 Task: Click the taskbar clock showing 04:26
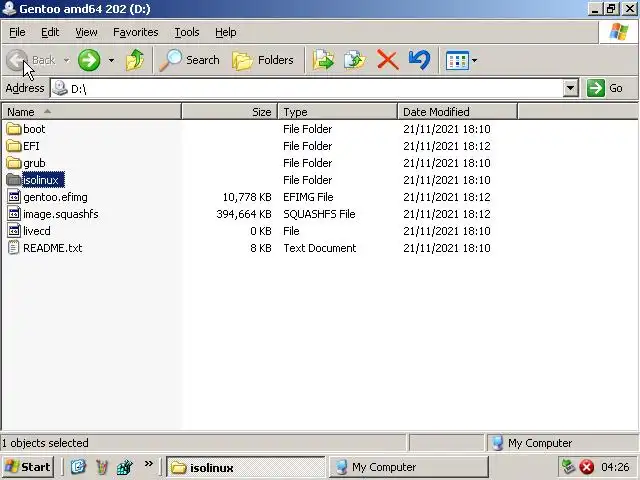pos(615,467)
